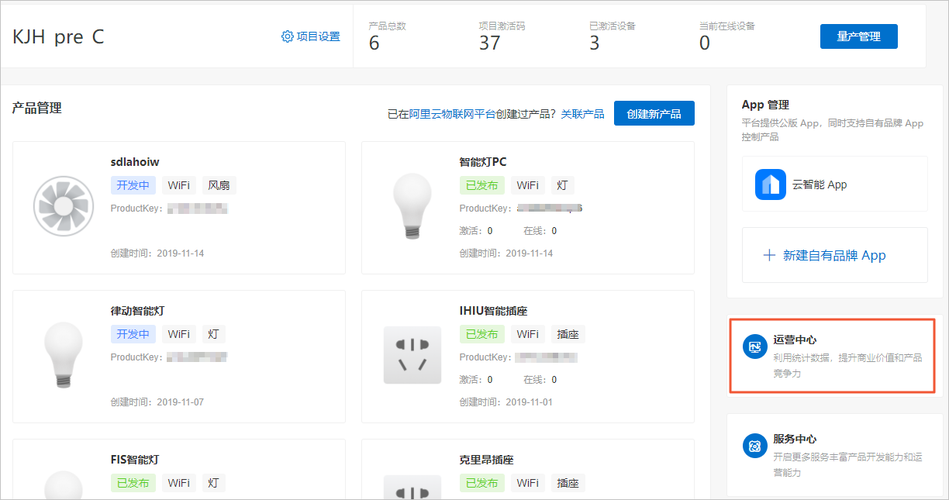Click the 插座 tag on IHIU智能插座
The width and height of the screenshot is (949, 500).
[x=568, y=334]
